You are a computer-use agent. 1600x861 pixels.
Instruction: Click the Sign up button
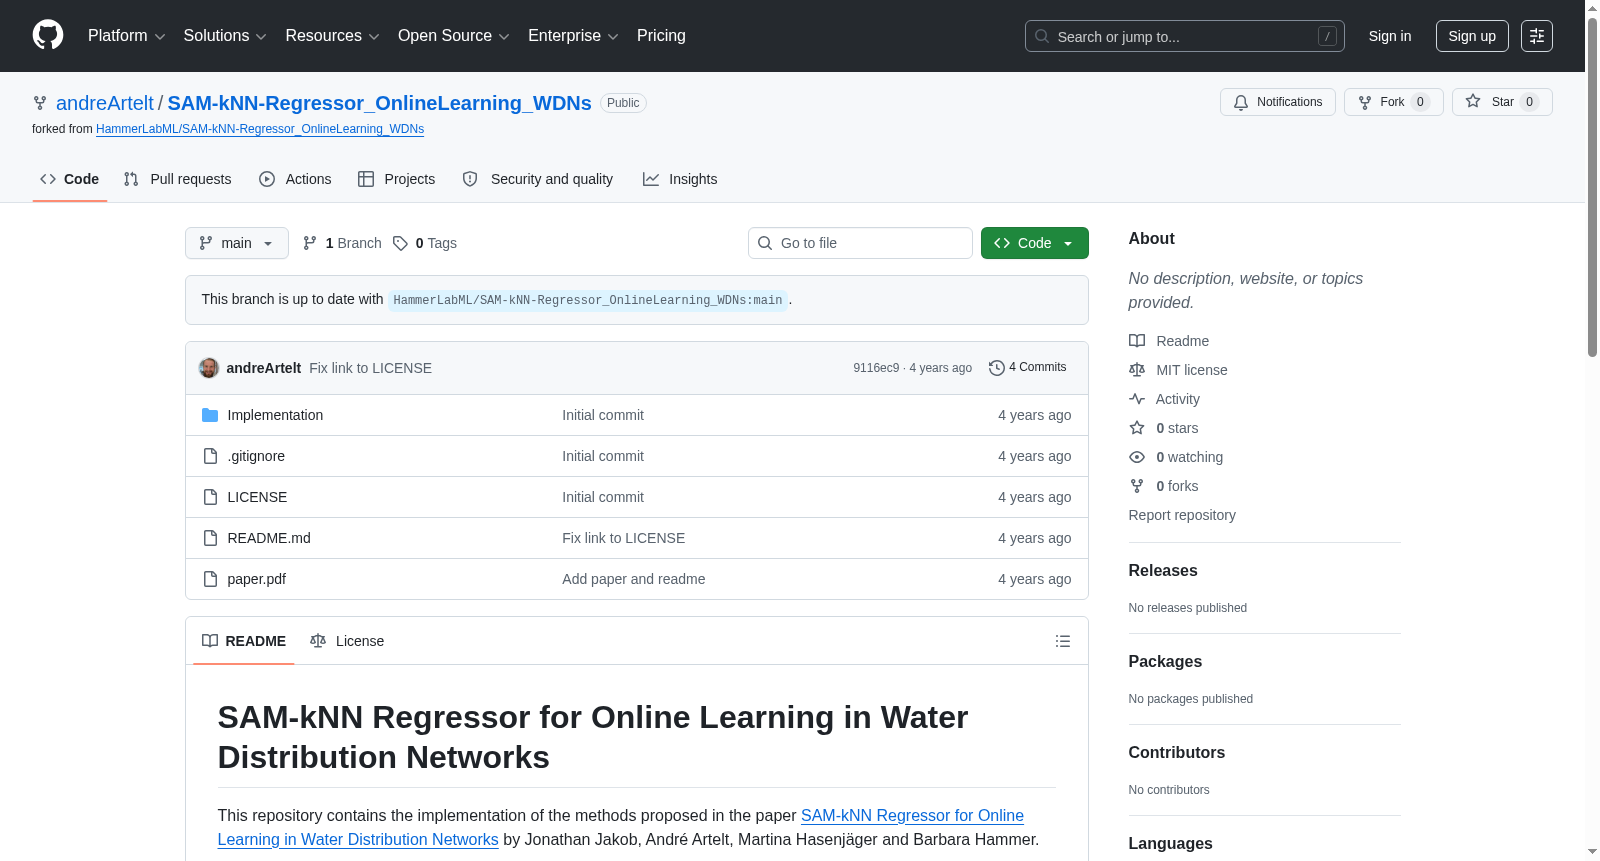click(x=1472, y=36)
